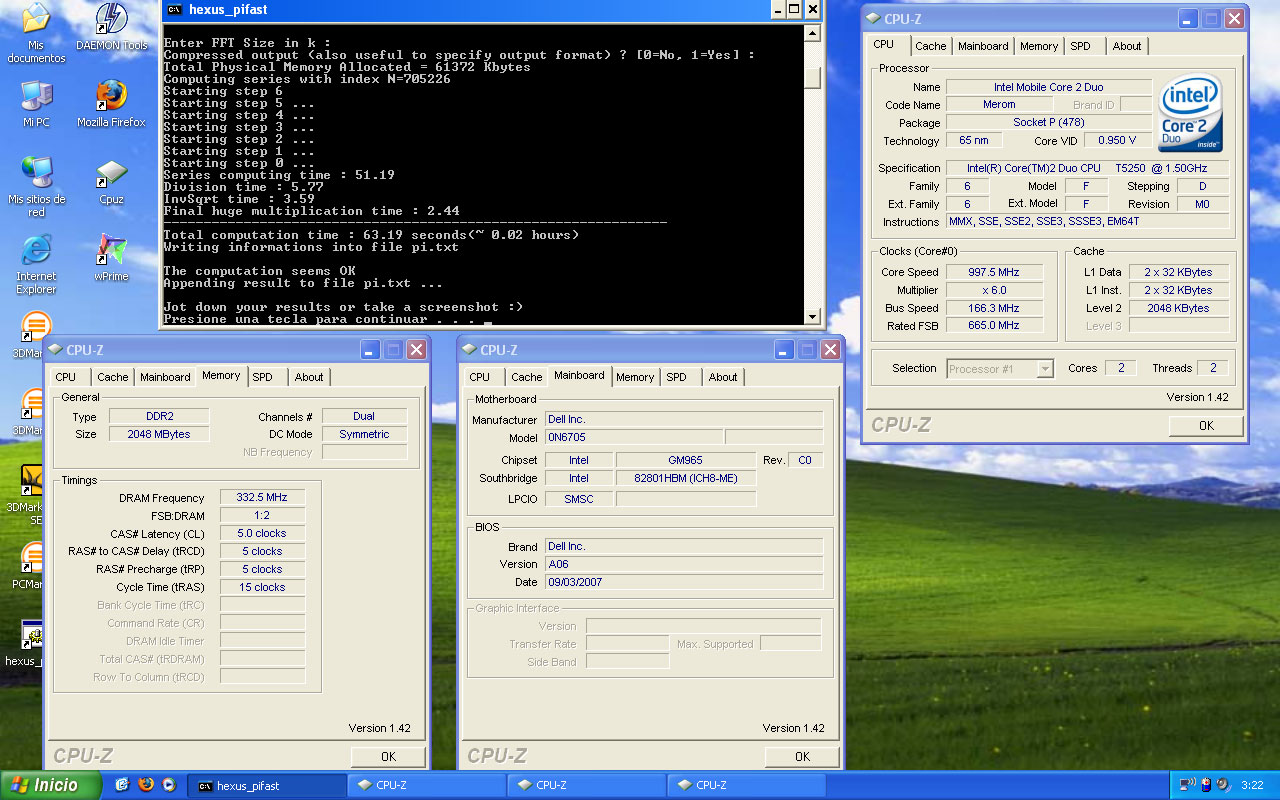Viewport: 1280px width, 800px height.
Task: Click OK in CPU-Z Memory window
Action: pyautogui.click(x=388, y=757)
